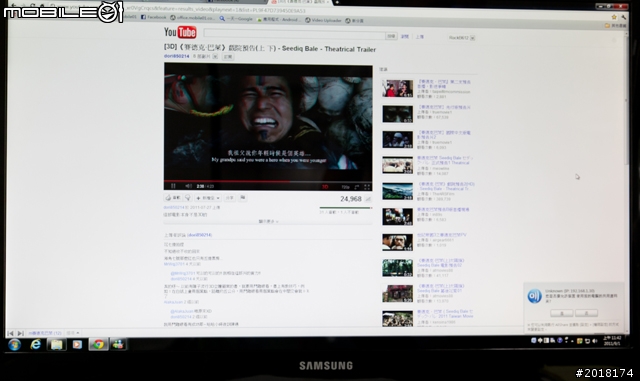Image resolution: width=640 pixels, height=381 pixels.
Task: Mute the video using the speaker icon
Action: (x=188, y=186)
